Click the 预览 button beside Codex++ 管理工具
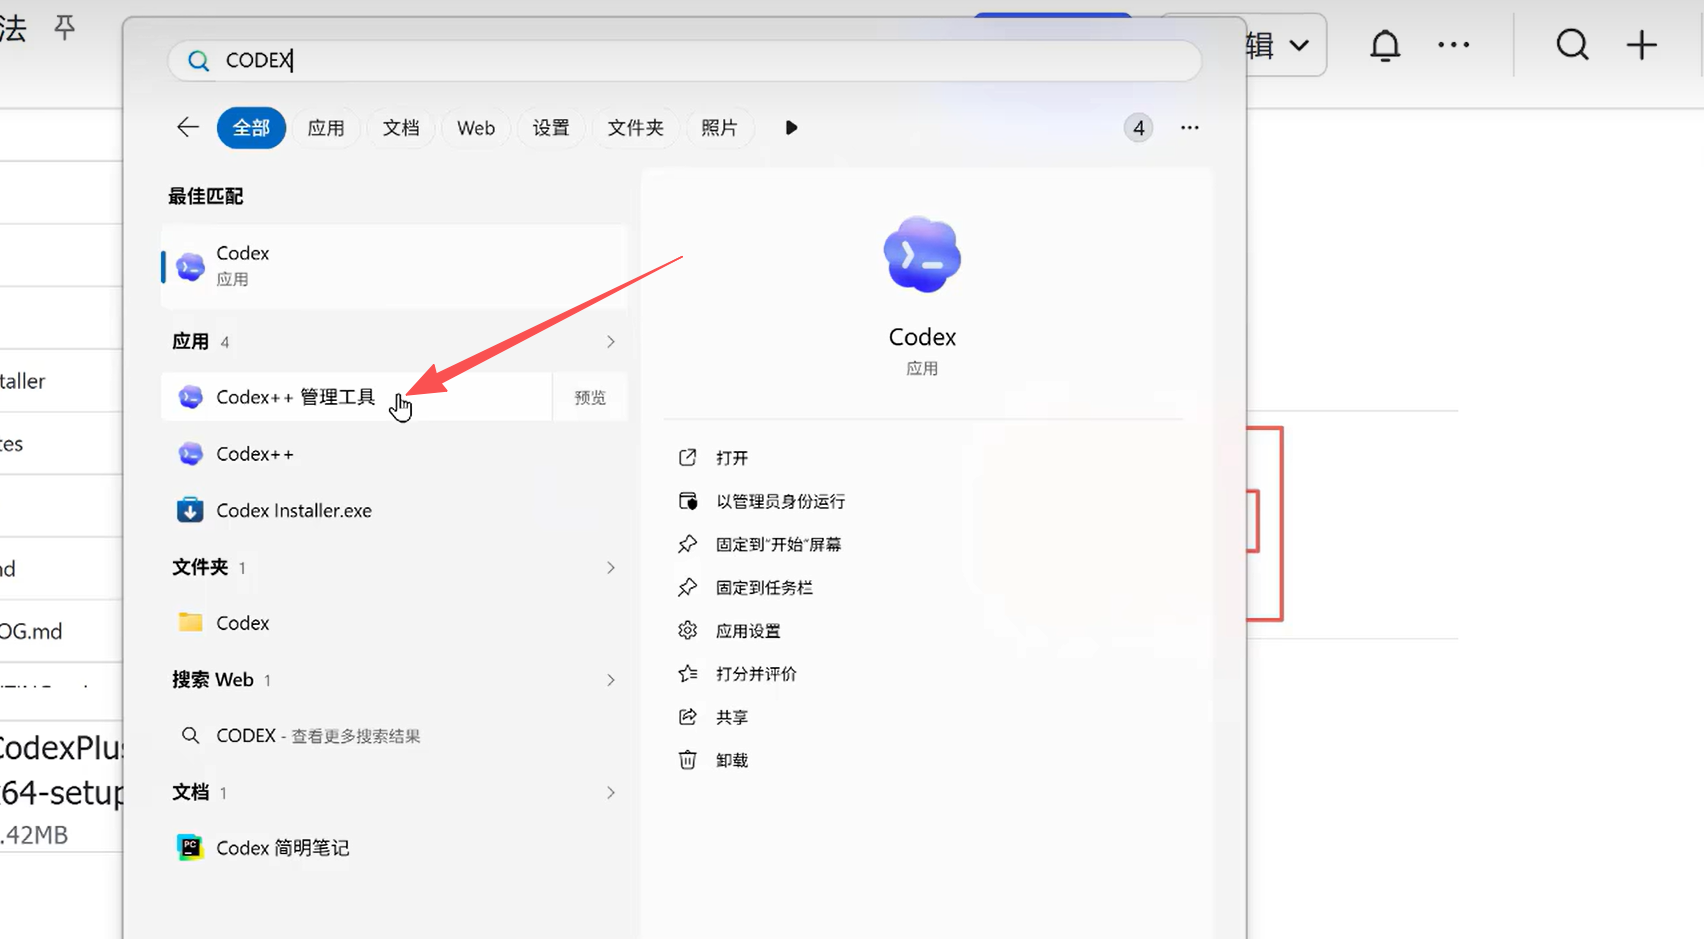This screenshot has width=1704, height=939. pyautogui.click(x=590, y=397)
